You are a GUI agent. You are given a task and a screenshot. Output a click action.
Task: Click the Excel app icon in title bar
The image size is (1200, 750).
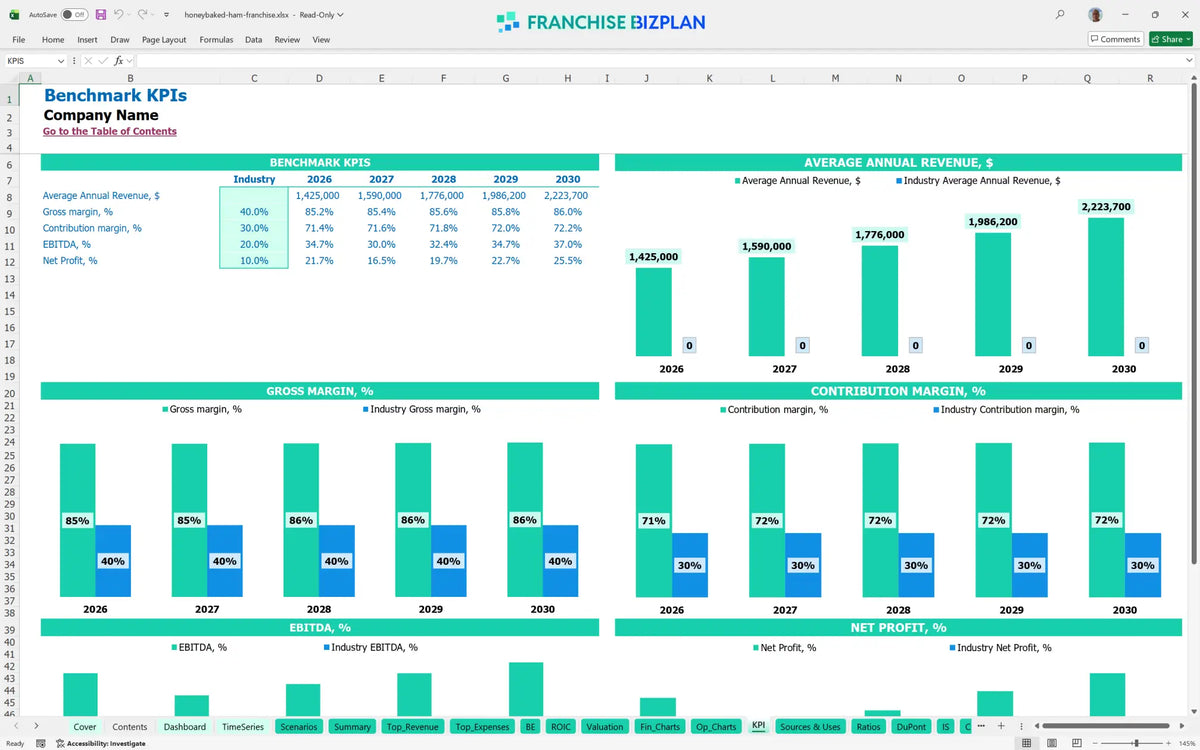coord(14,15)
